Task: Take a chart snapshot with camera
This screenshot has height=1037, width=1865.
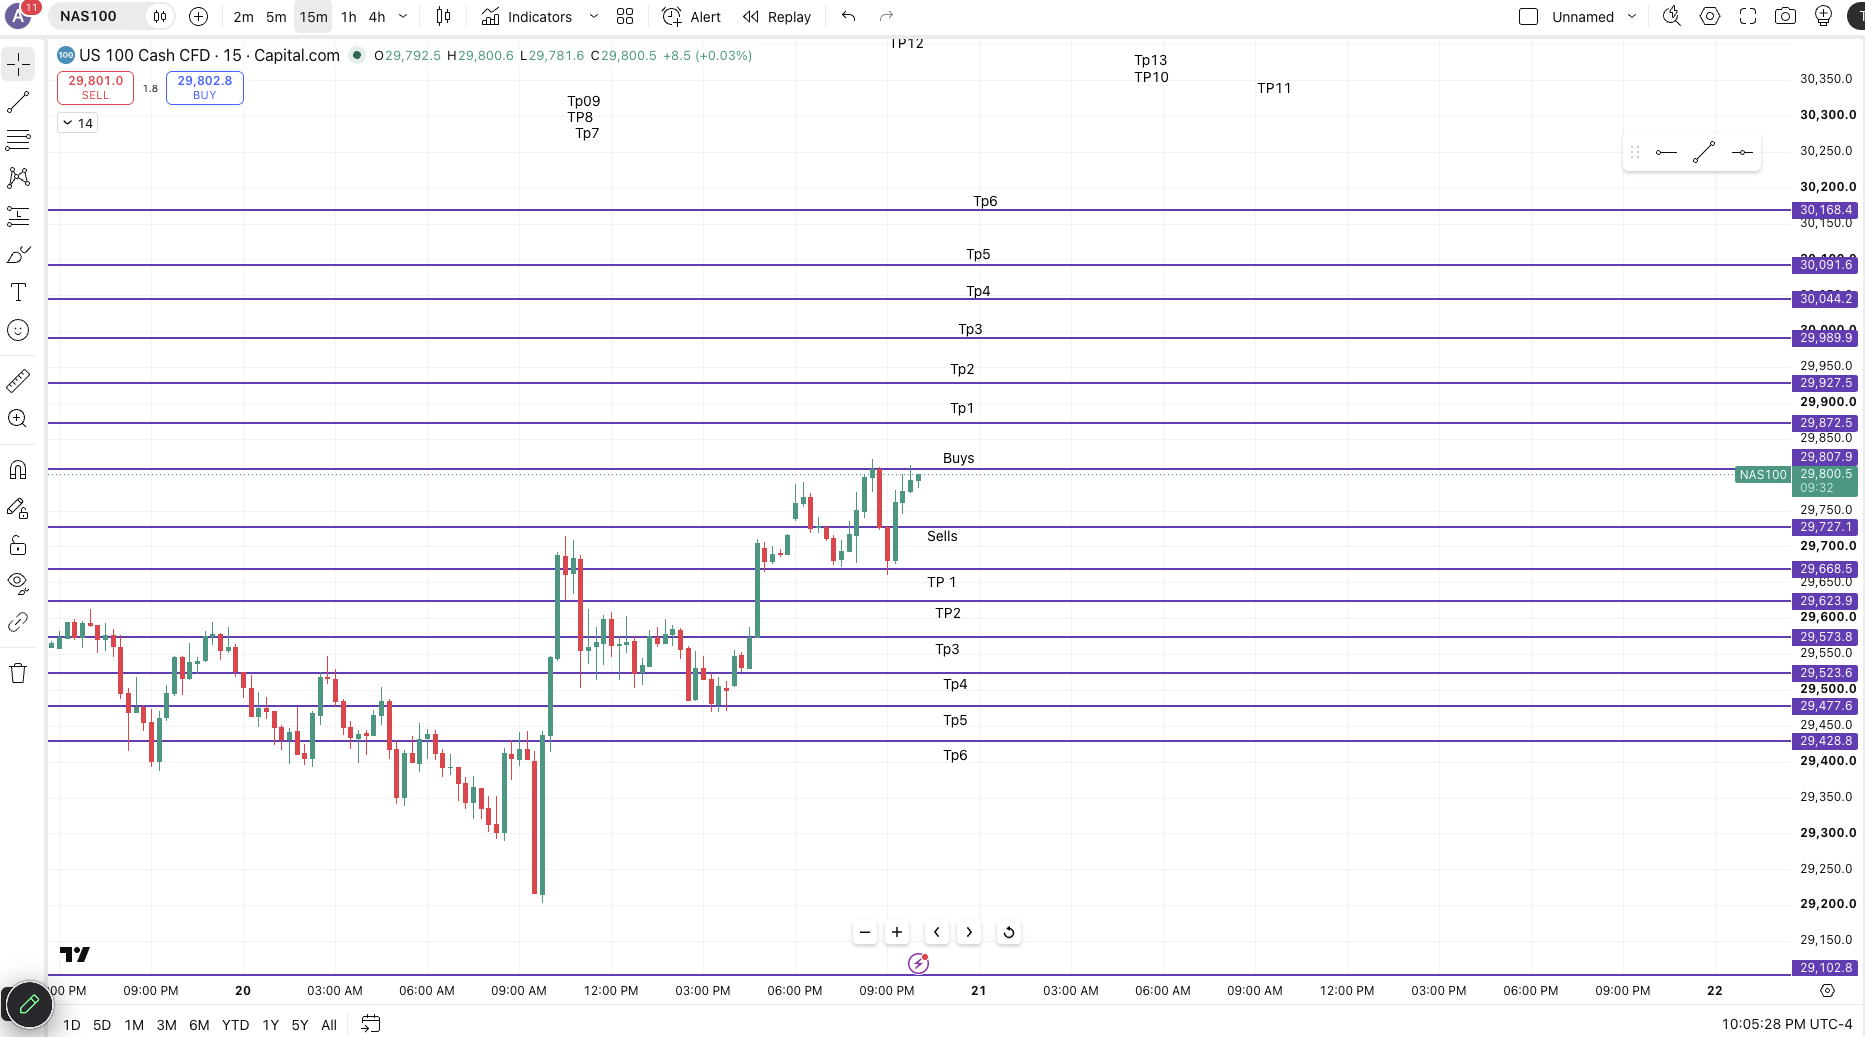Action: [x=1785, y=16]
